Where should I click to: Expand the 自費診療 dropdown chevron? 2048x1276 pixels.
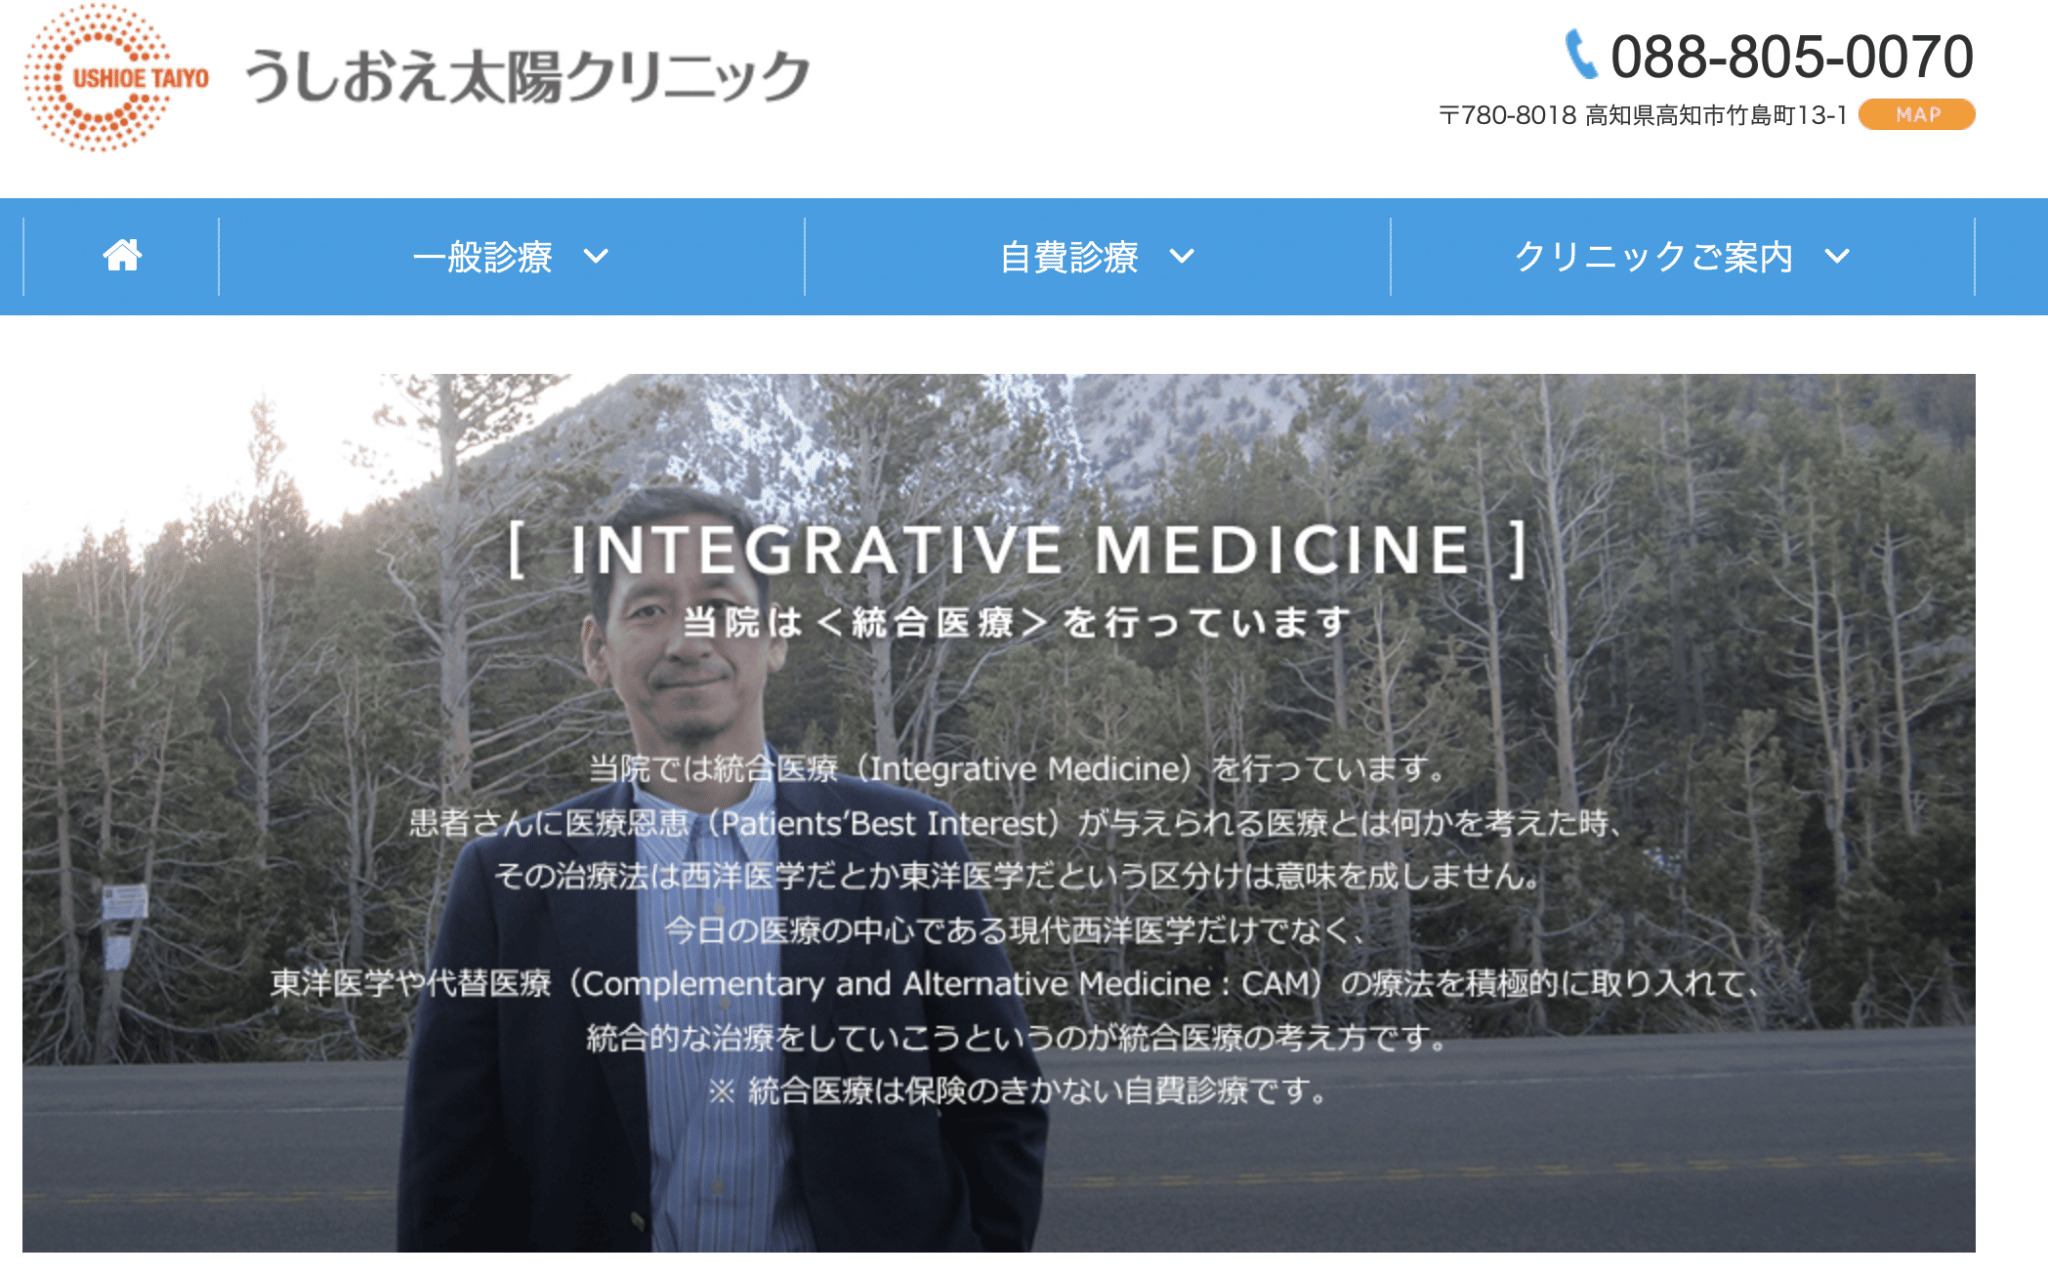(1182, 257)
